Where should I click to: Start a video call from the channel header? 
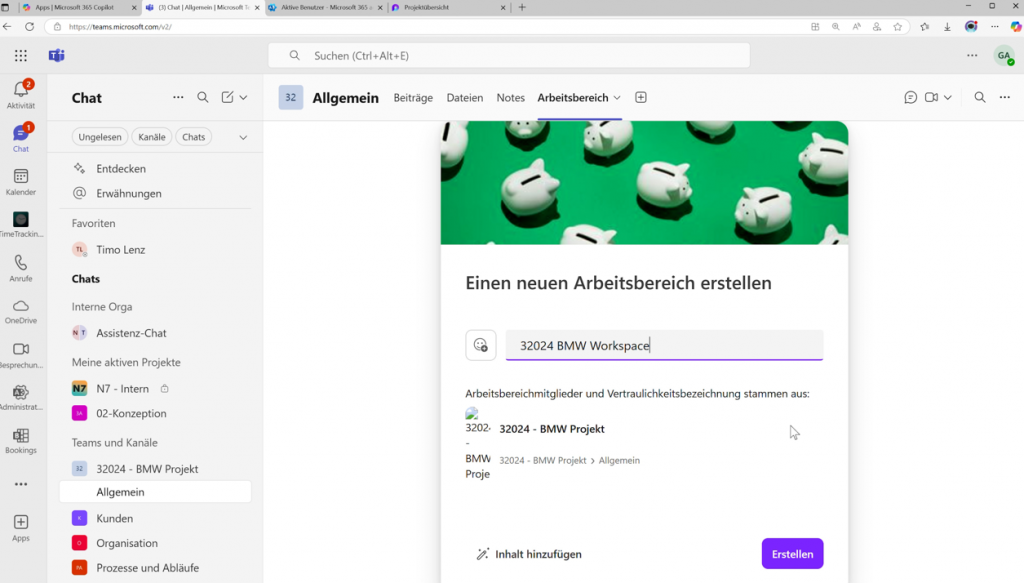click(932, 97)
